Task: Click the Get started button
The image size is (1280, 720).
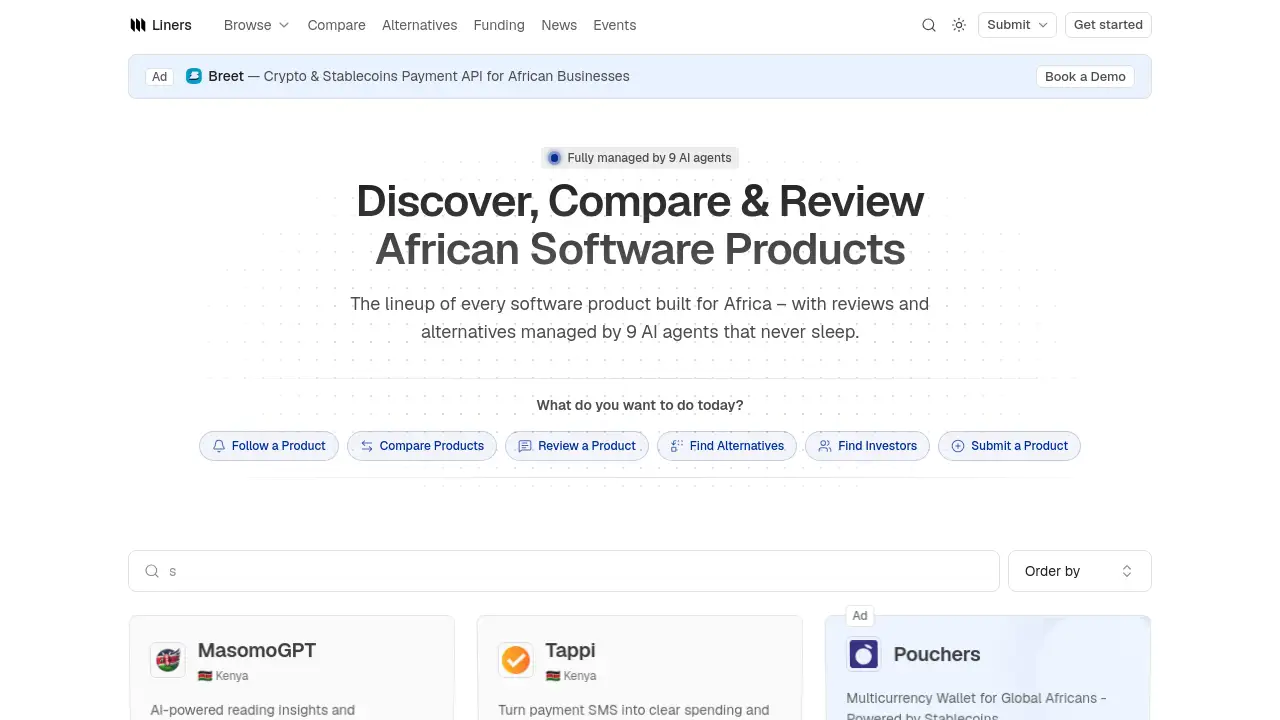Action: click(1108, 25)
